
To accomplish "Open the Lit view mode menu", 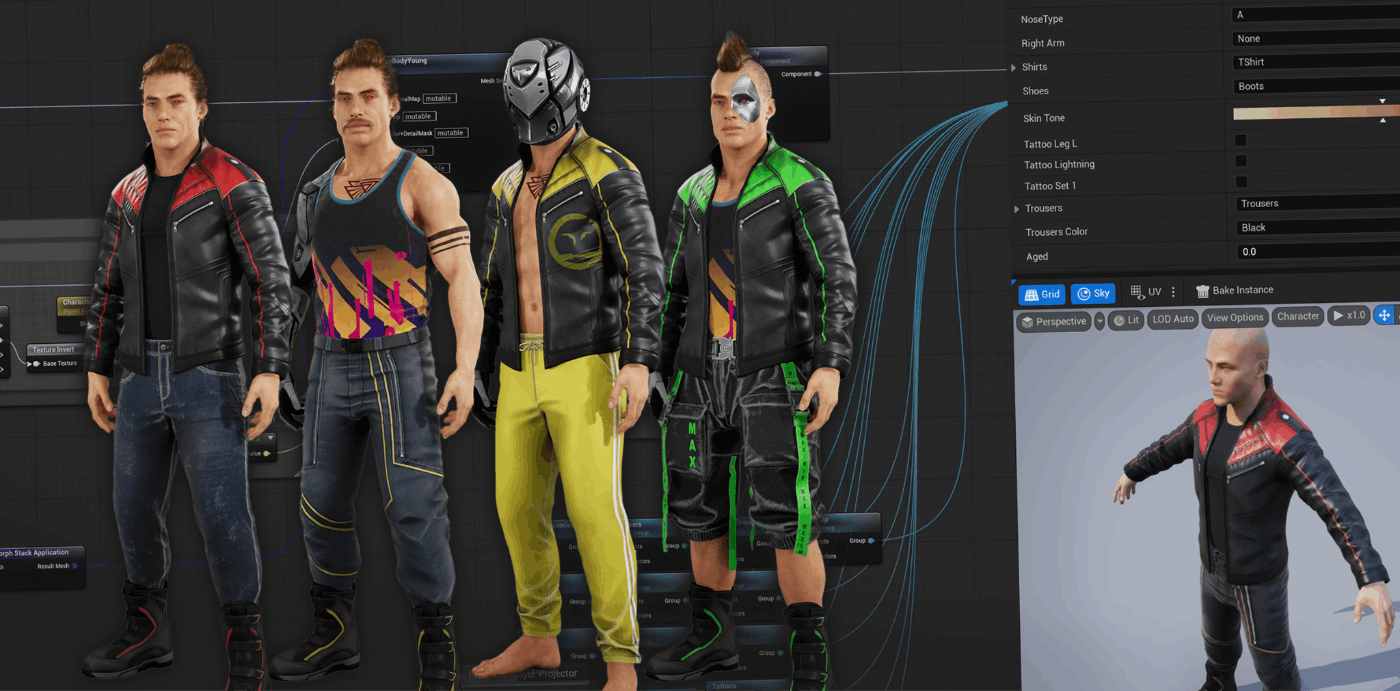I will [1125, 320].
